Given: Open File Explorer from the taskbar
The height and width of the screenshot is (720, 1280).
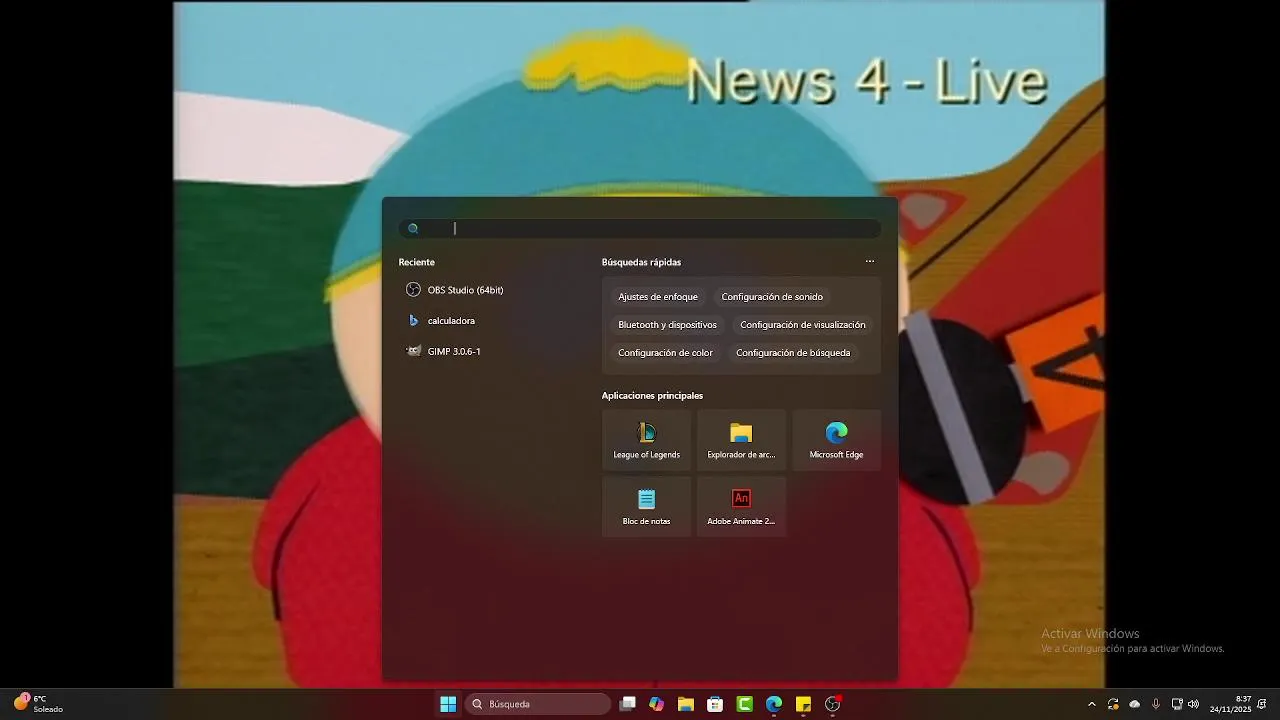Looking at the screenshot, I should pos(685,704).
